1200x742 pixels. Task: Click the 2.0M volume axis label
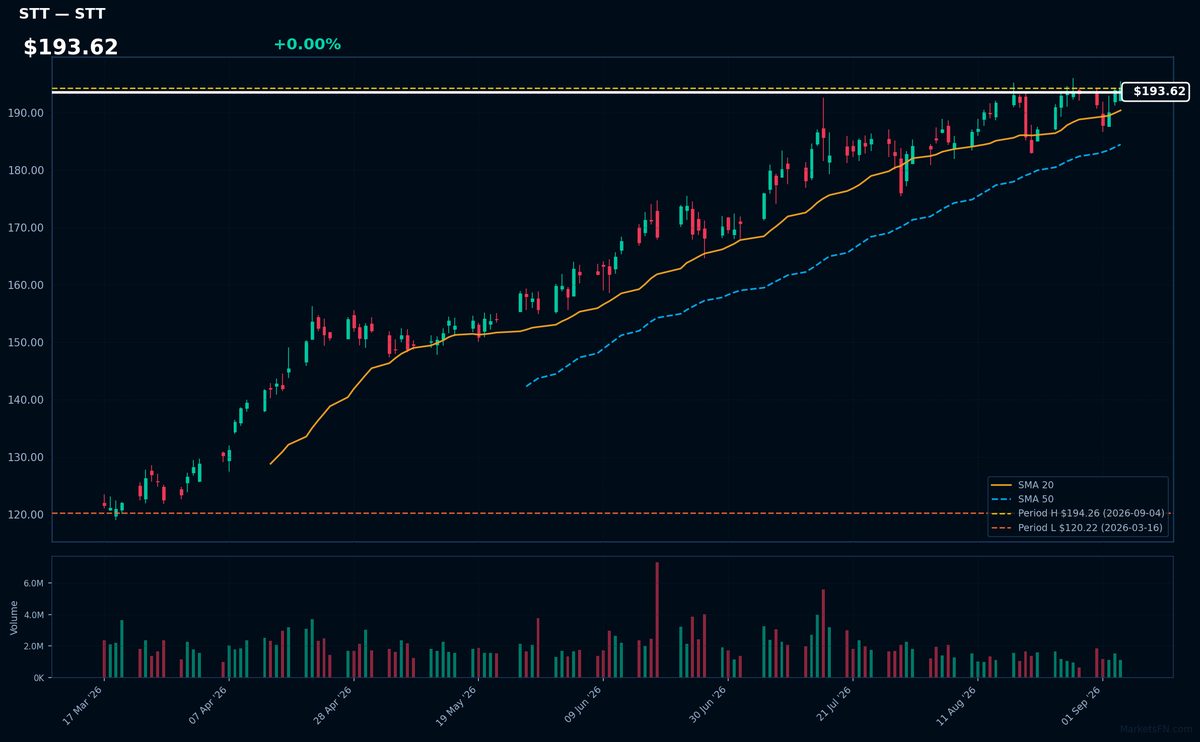pos(34,647)
